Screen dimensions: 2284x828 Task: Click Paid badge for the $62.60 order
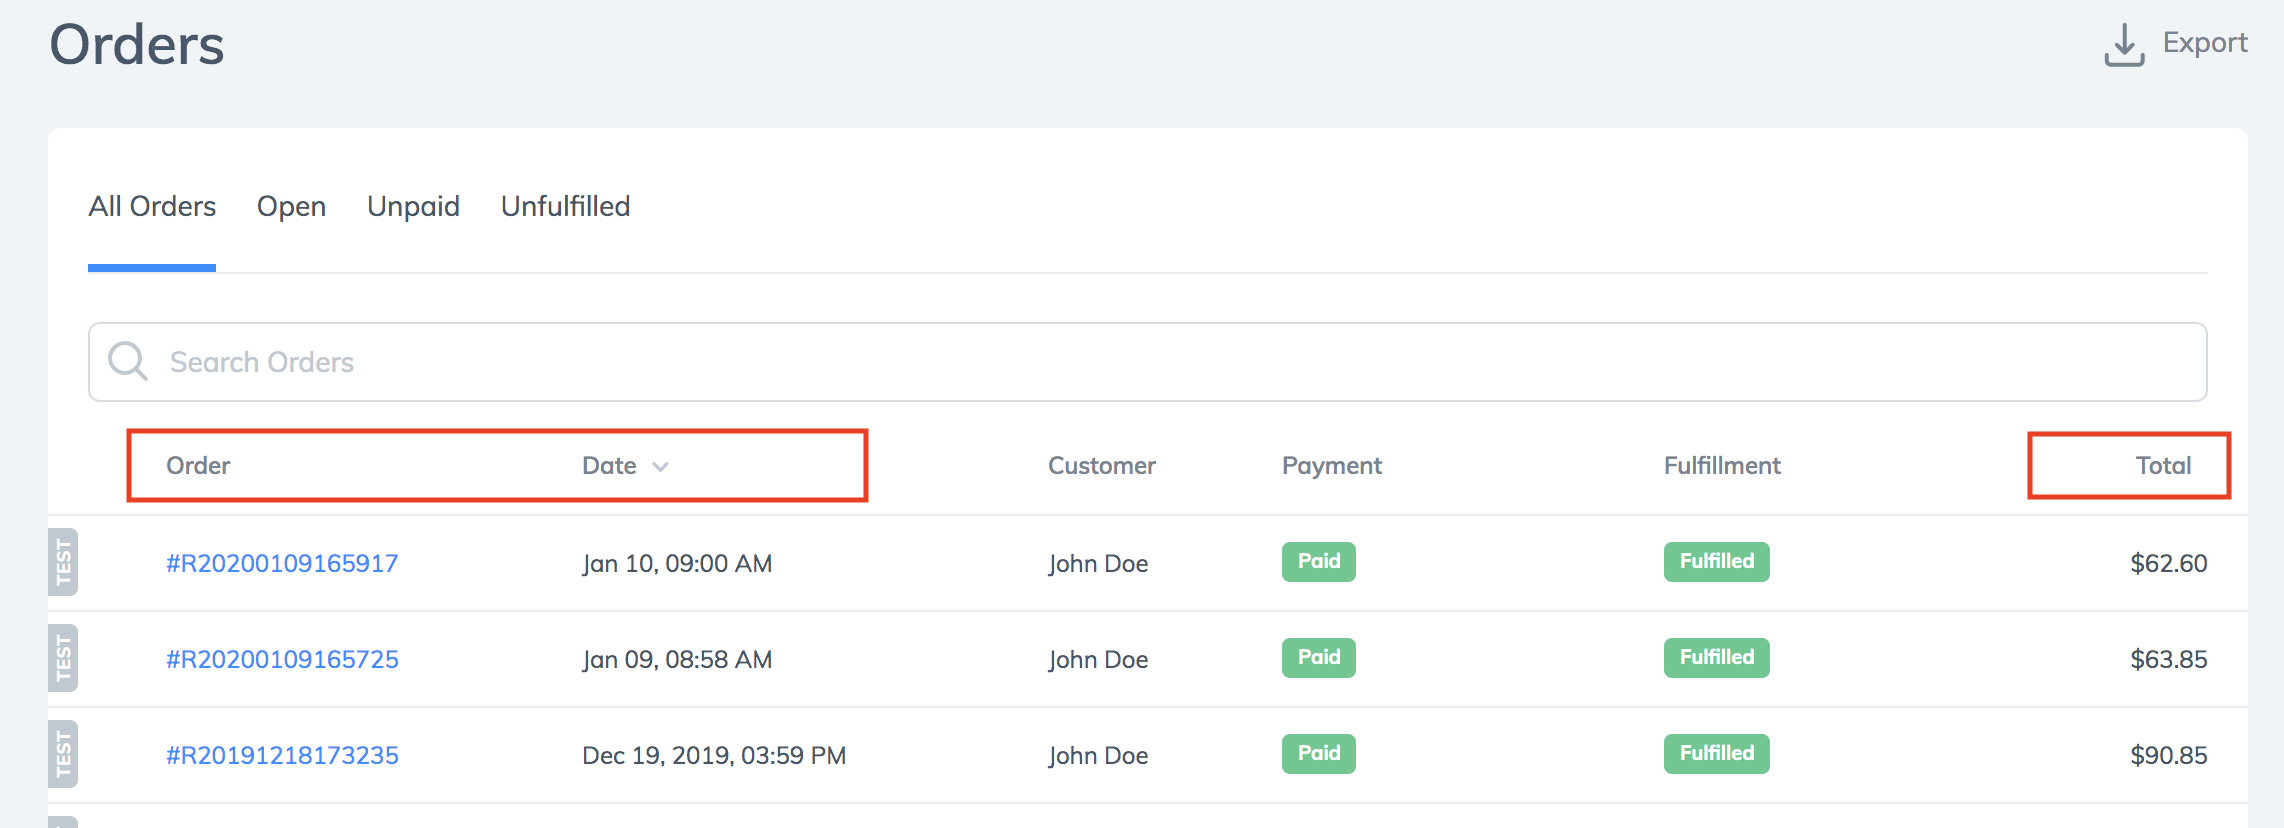point(1319,561)
